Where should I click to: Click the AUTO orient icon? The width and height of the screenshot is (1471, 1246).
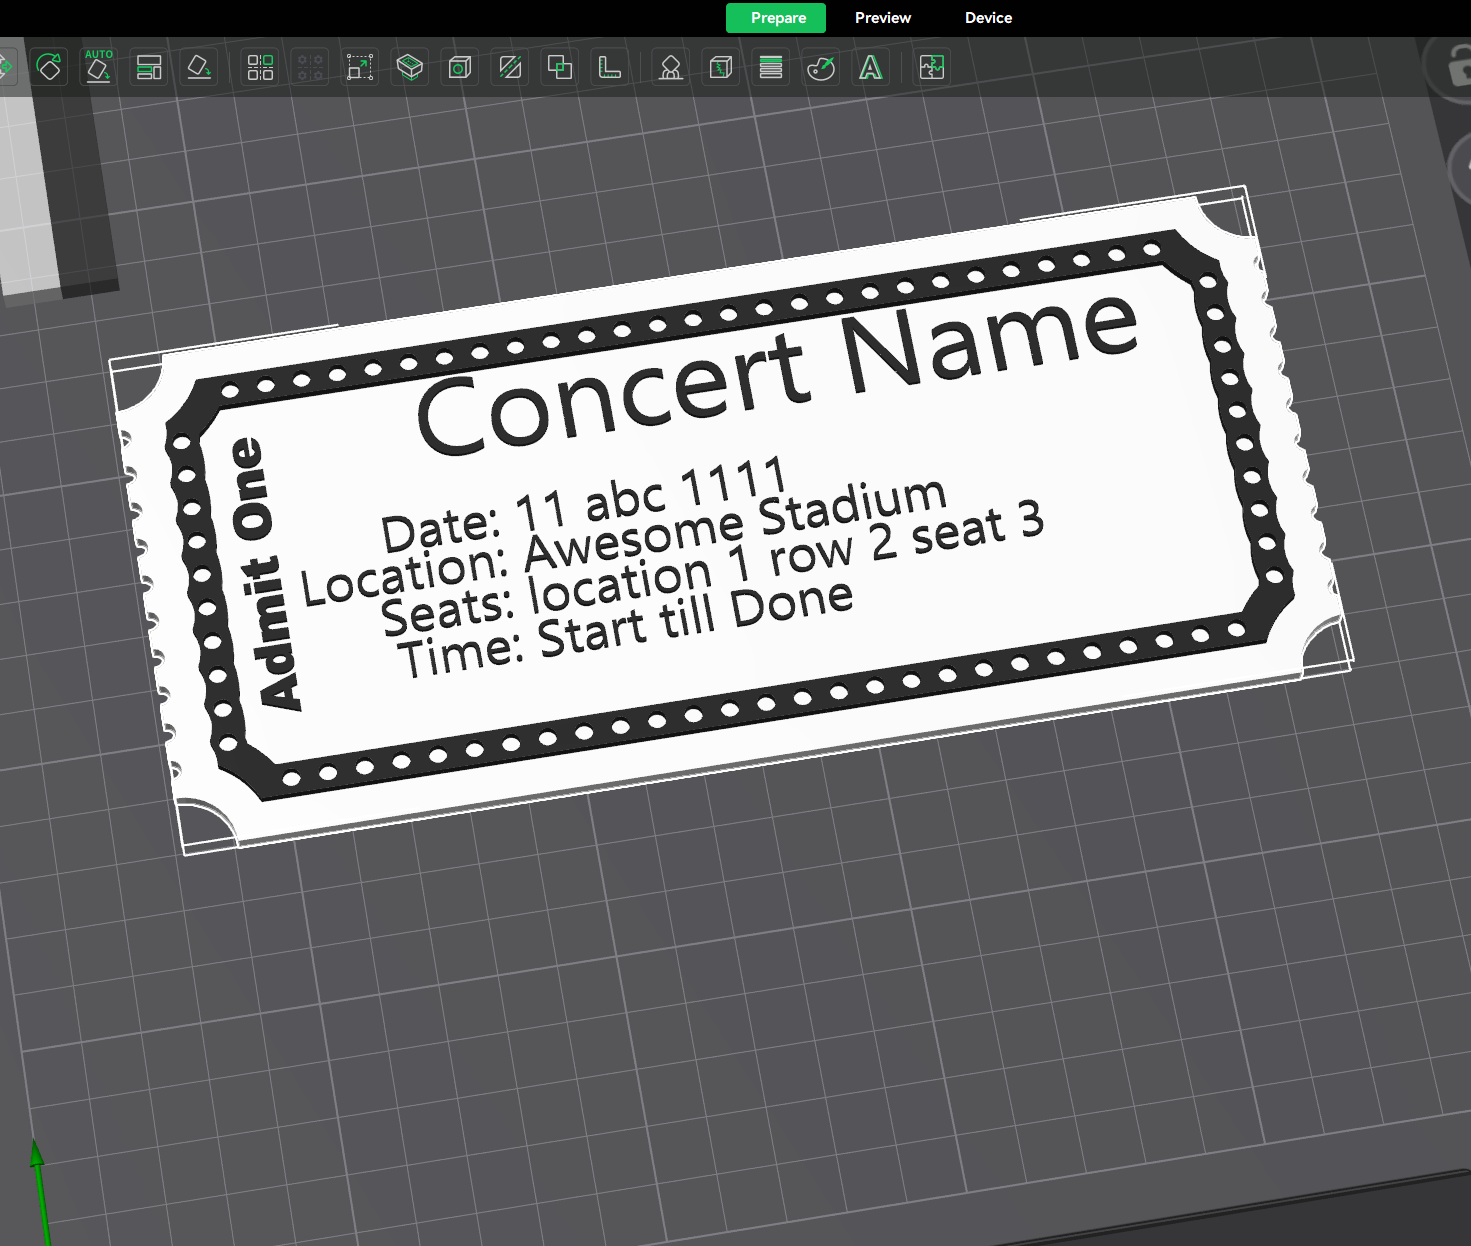[x=98, y=67]
